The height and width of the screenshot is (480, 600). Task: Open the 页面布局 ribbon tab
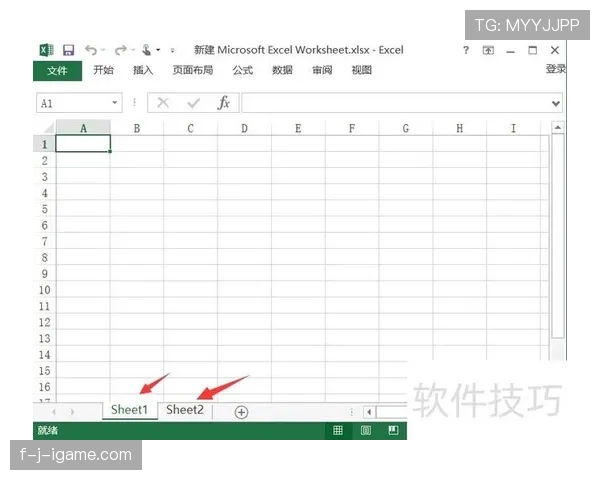[192, 70]
